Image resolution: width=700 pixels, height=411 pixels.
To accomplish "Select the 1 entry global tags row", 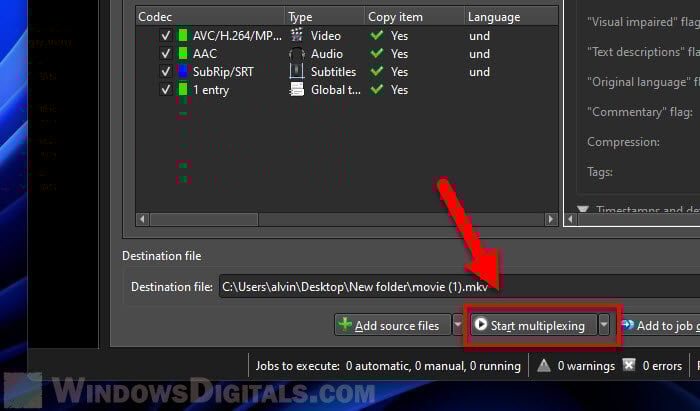I will [x=211, y=90].
